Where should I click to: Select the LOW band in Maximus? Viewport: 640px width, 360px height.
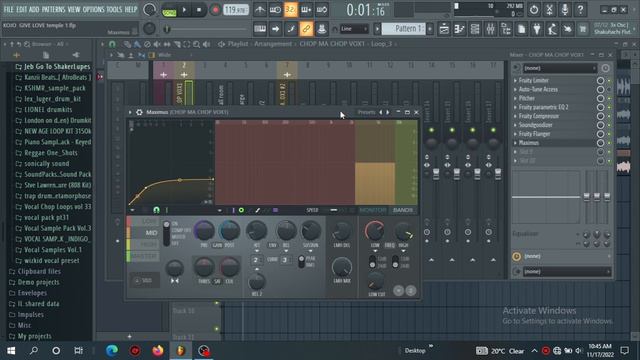(144, 221)
